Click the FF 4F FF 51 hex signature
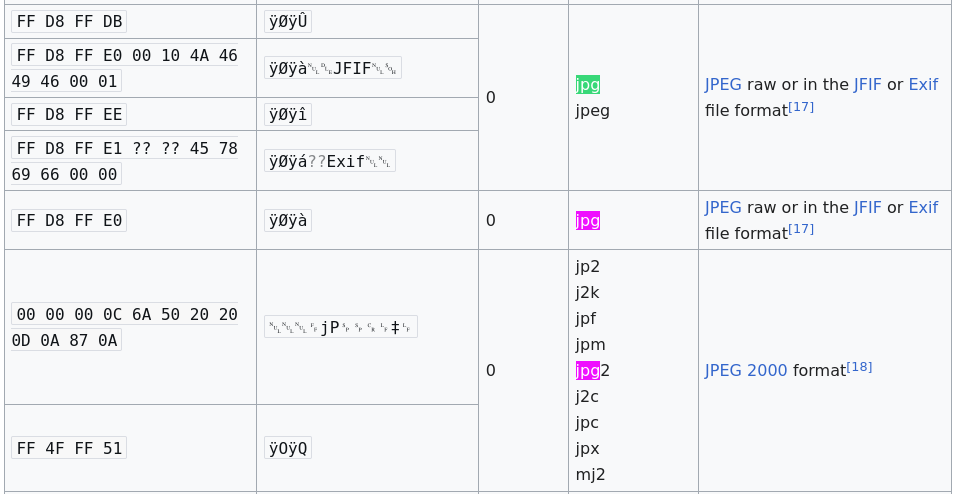Image resolution: width=955 pixels, height=494 pixels. (x=69, y=448)
